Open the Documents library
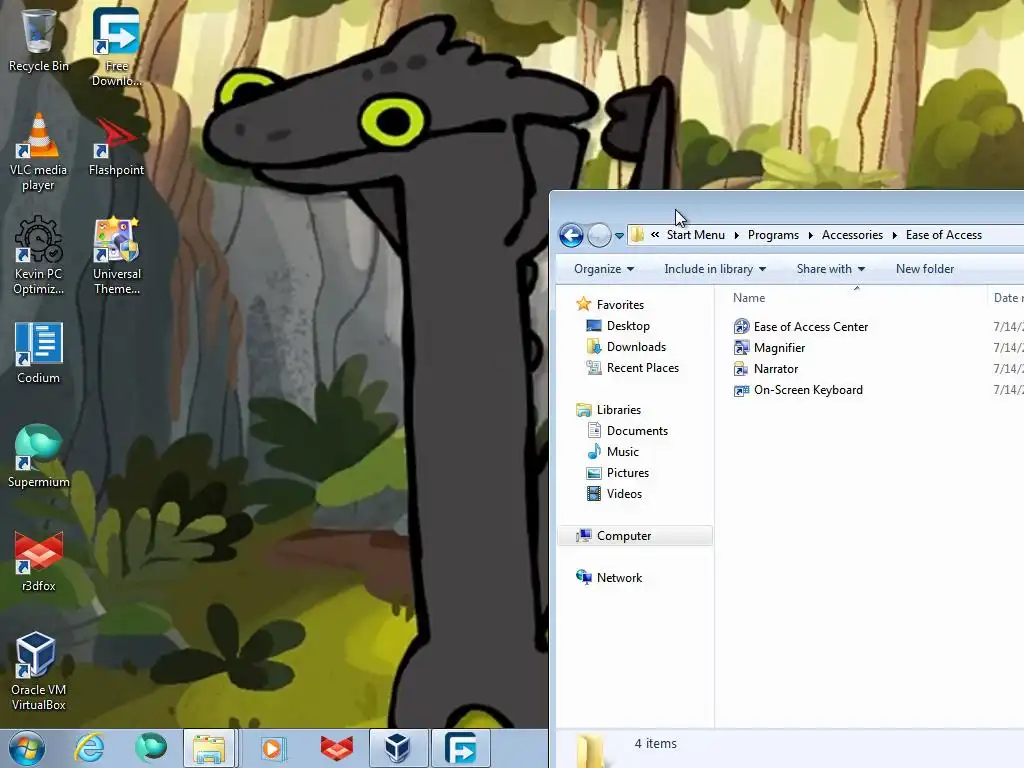This screenshot has width=1024, height=768. click(x=628, y=430)
